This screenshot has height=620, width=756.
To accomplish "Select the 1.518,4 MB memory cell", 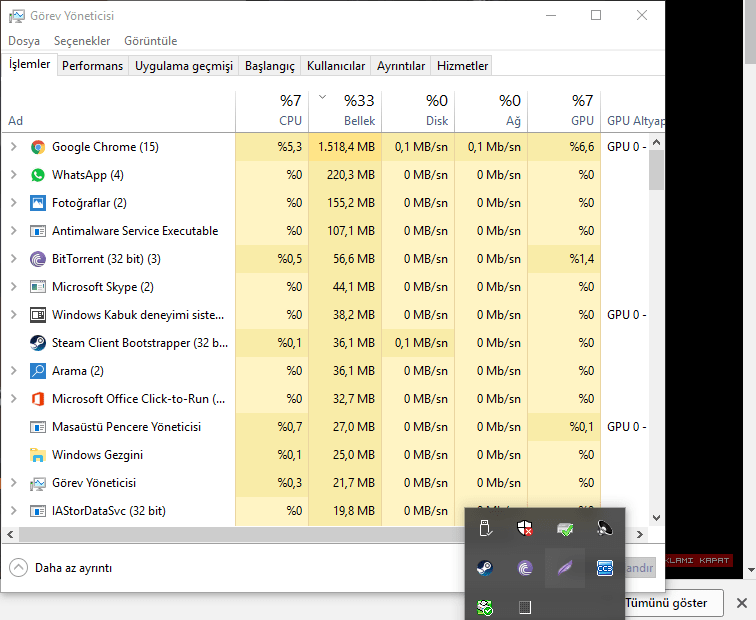I will tap(345, 147).
